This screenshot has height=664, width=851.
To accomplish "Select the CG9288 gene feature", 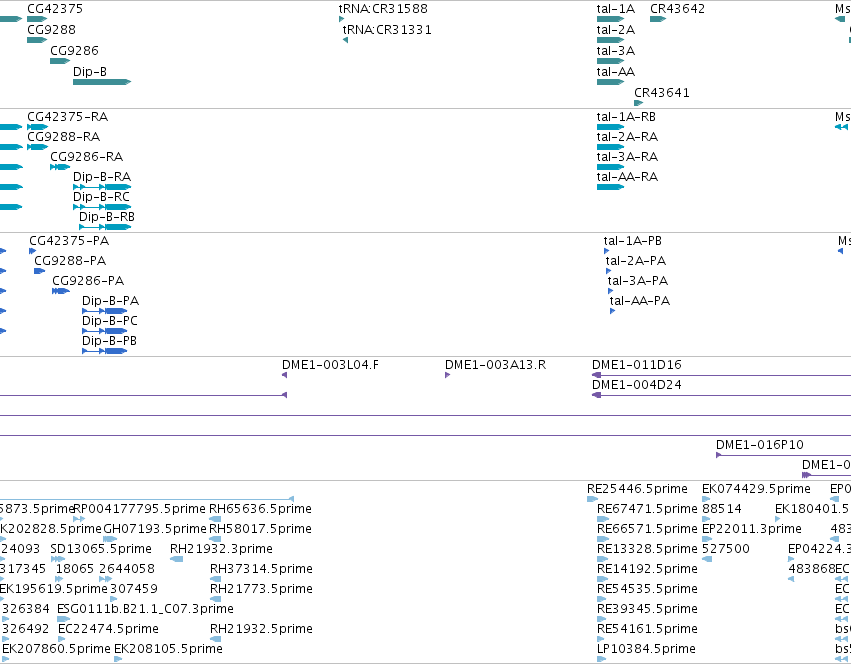I will coord(37,40).
